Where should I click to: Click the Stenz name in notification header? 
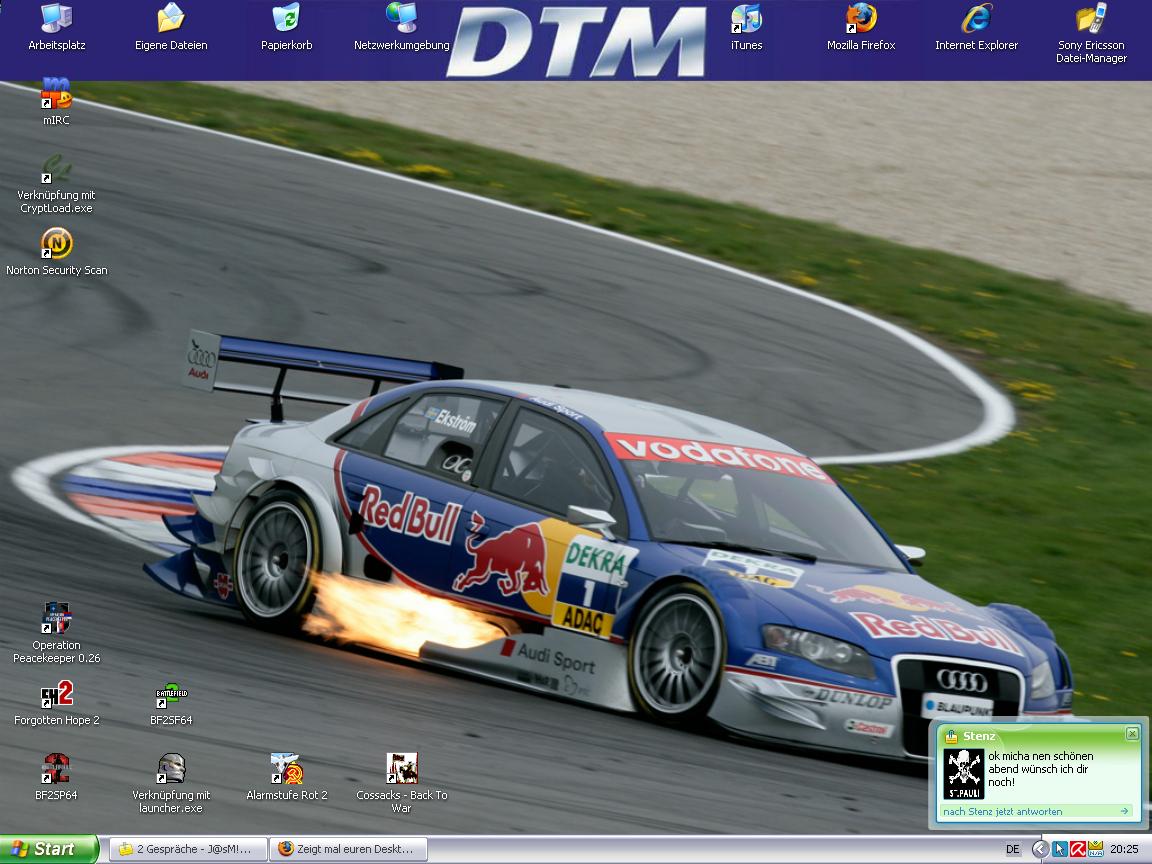[x=979, y=736]
